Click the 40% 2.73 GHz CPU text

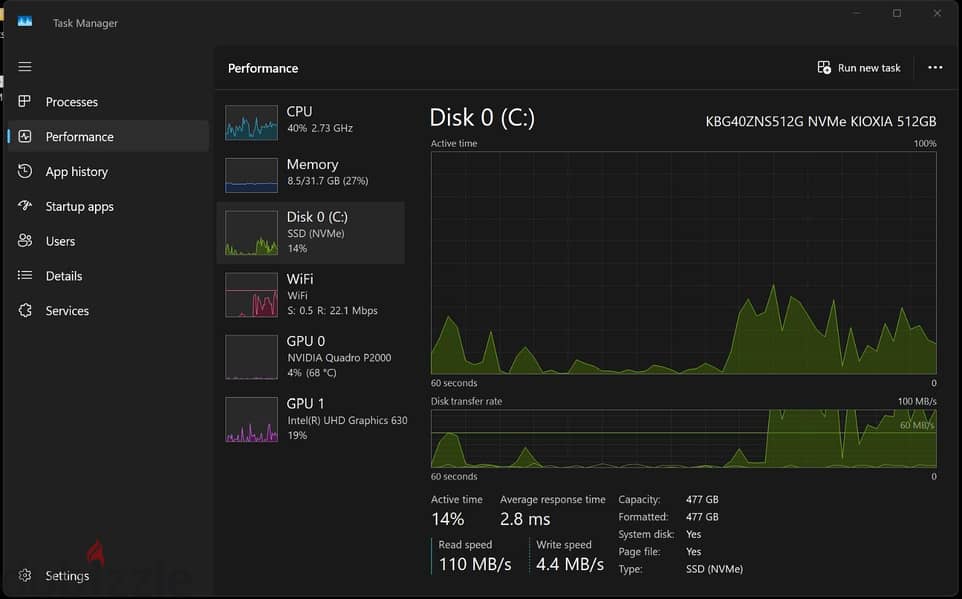coord(320,128)
